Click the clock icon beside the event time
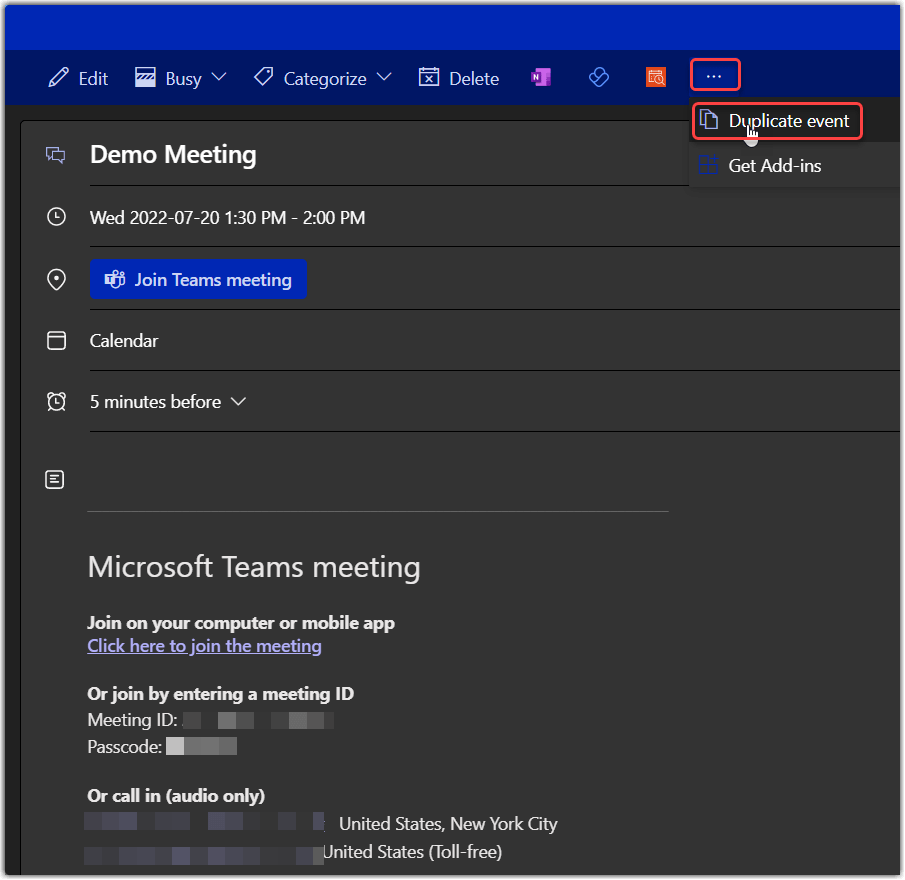 [56, 217]
